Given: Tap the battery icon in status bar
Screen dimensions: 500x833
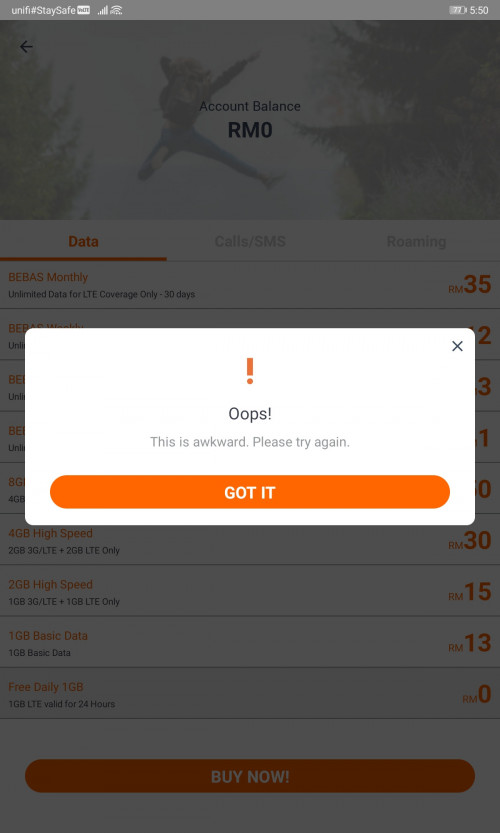Looking at the screenshot, I should click(x=458, y=10).
